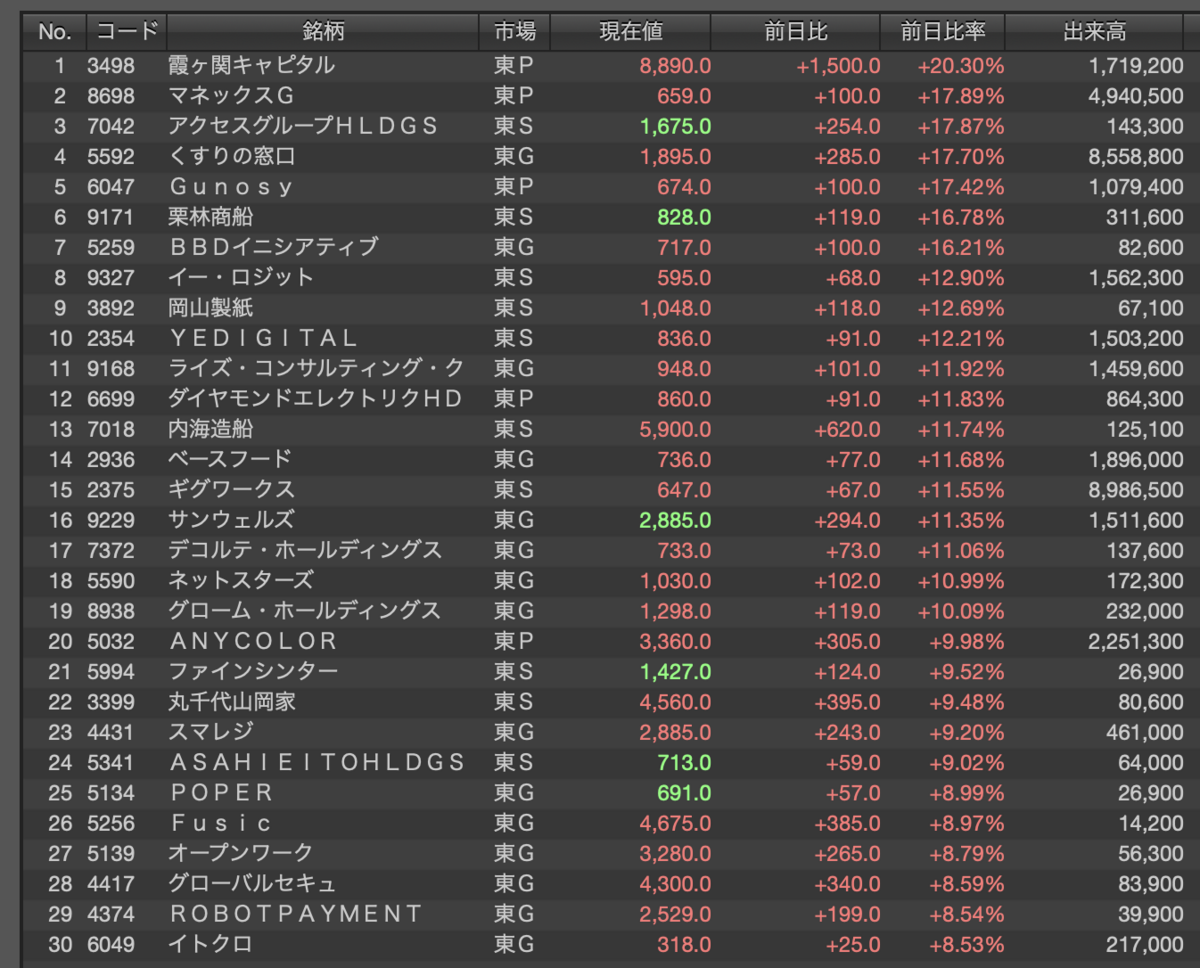Click the price 4,675.0 of Fusic
This screenshot has width=1200, height=968.
tap(675, 823)
